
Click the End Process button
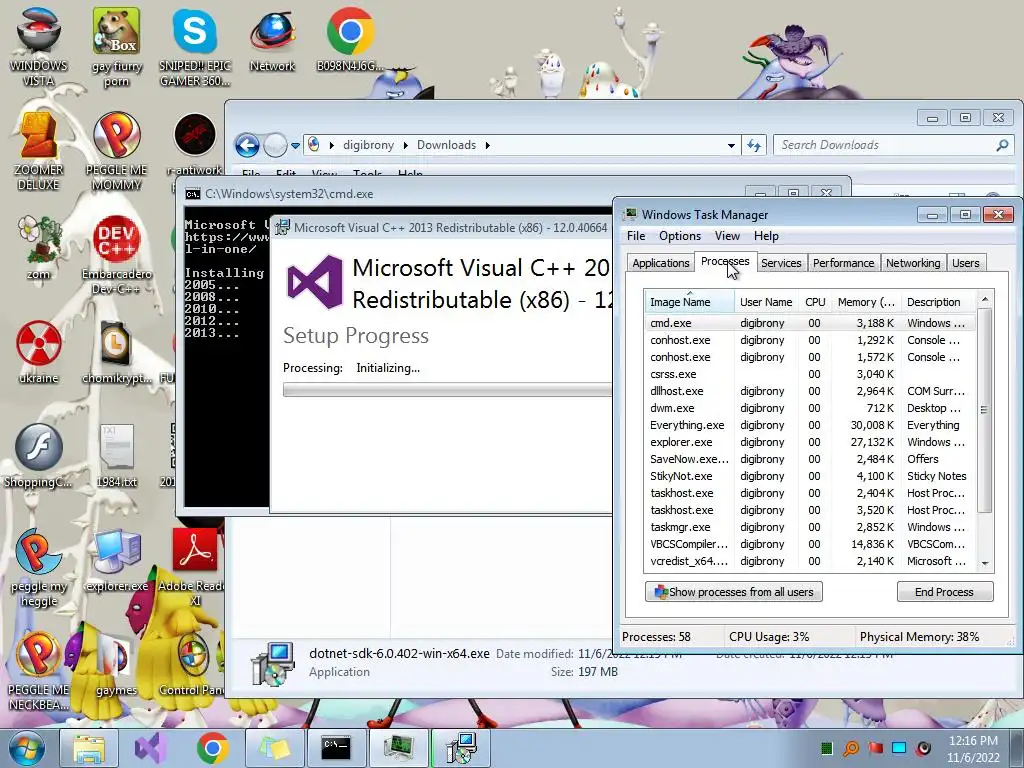pos(944,592)
